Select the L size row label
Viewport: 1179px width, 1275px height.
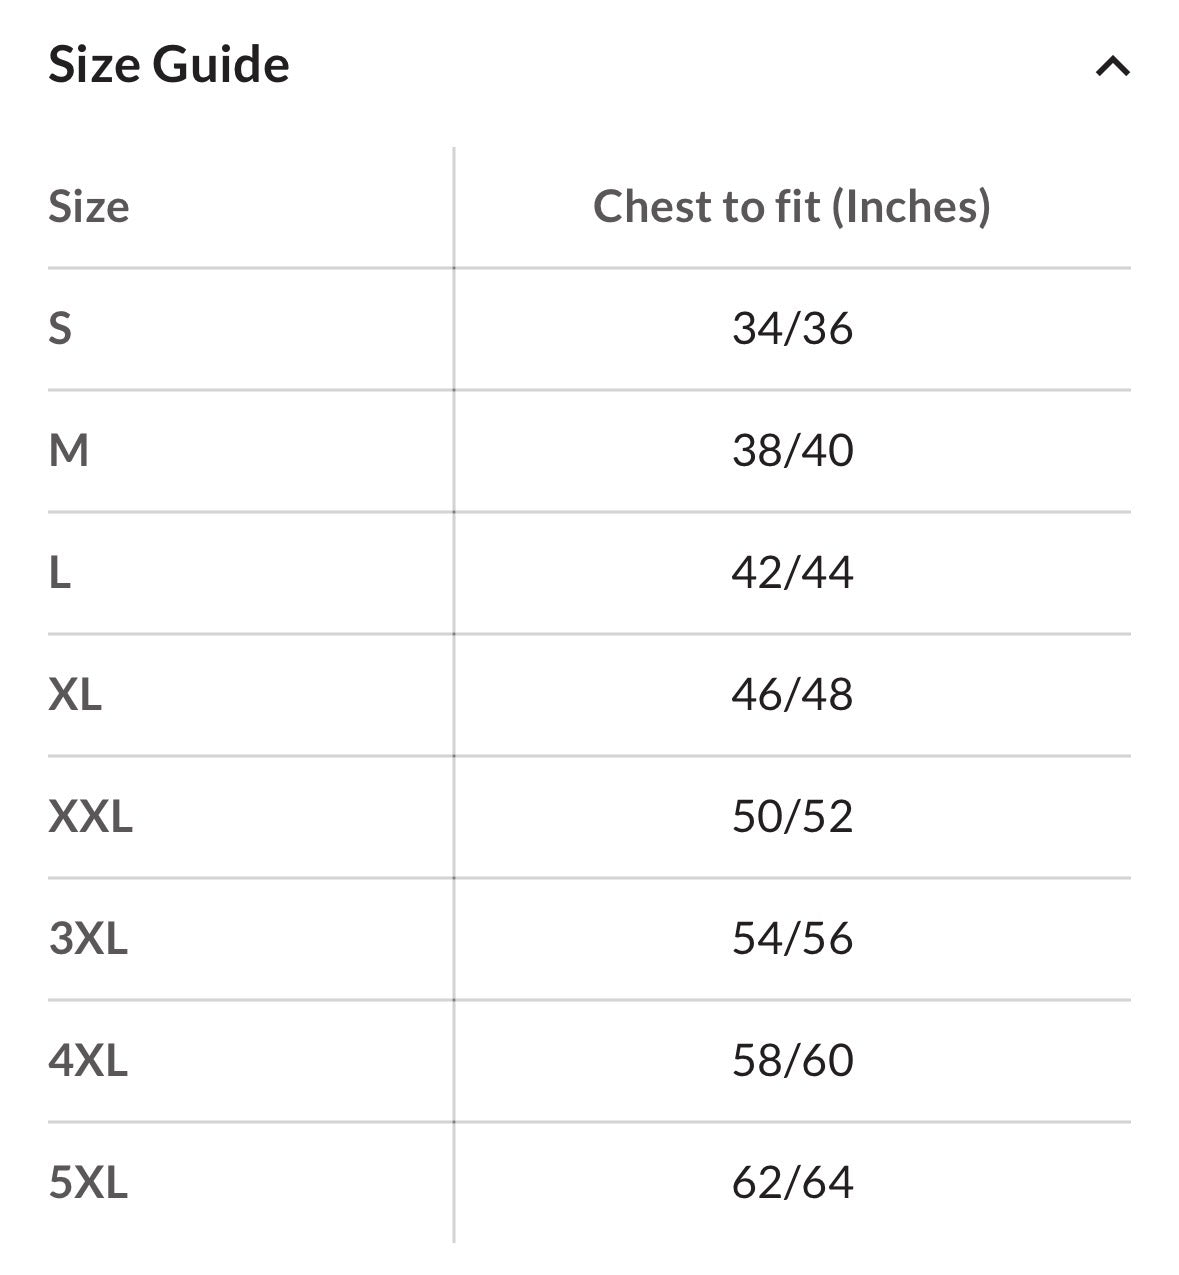(x=60, y=573)
